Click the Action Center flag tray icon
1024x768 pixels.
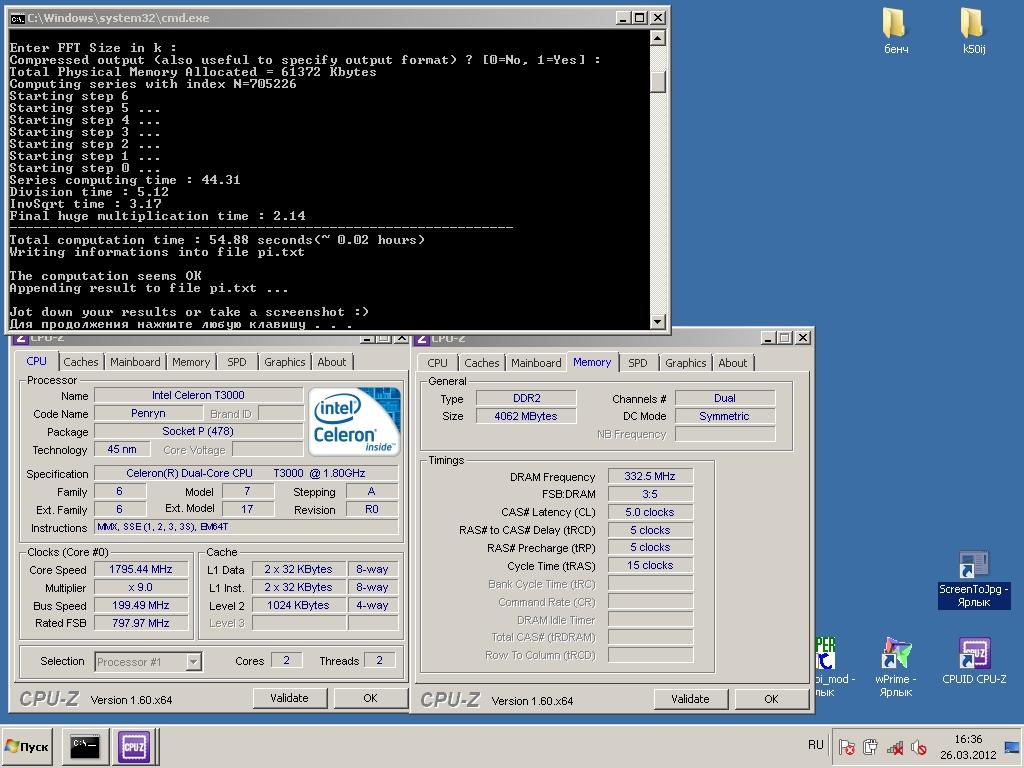pyautogui.click(x=847, y=746)
